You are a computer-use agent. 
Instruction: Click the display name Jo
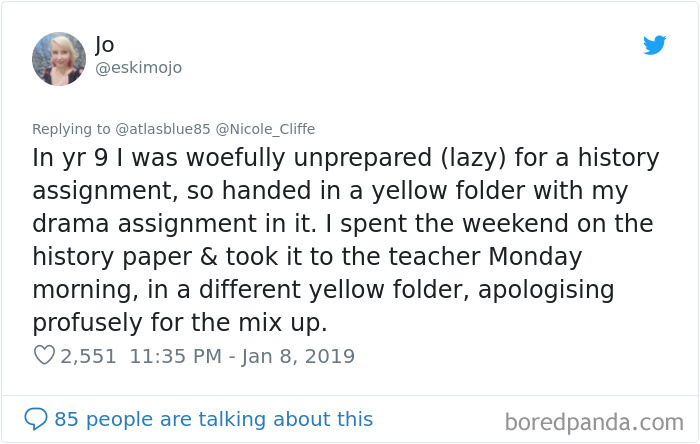point(104,45)
